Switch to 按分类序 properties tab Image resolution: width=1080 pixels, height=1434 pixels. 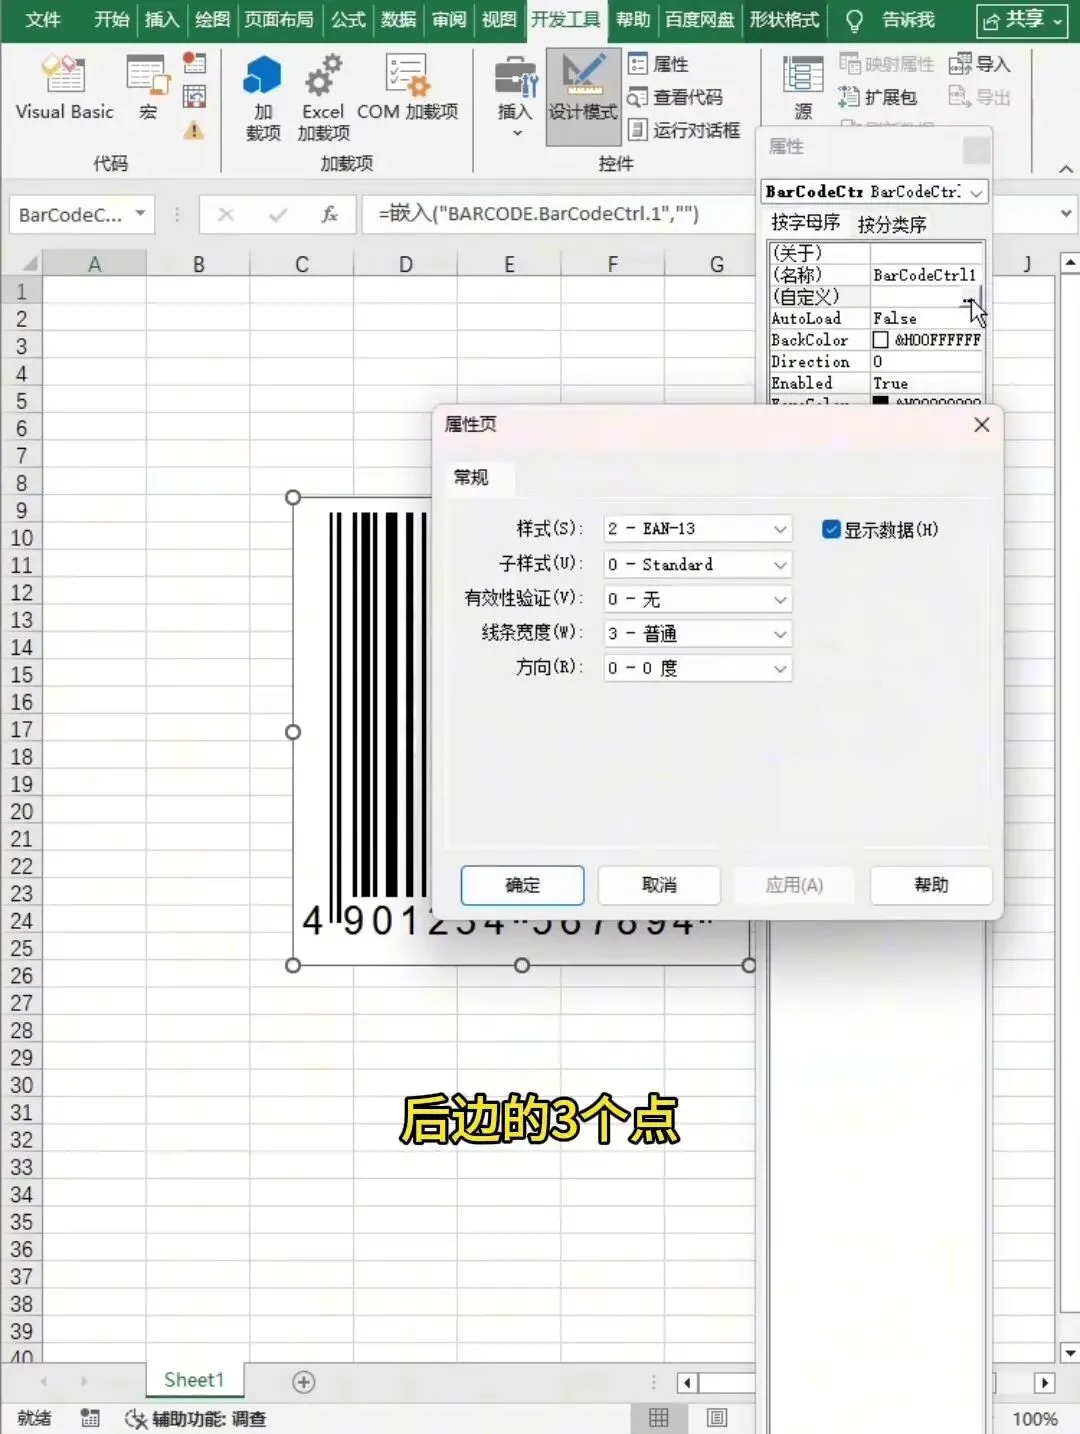click(892, 224)
